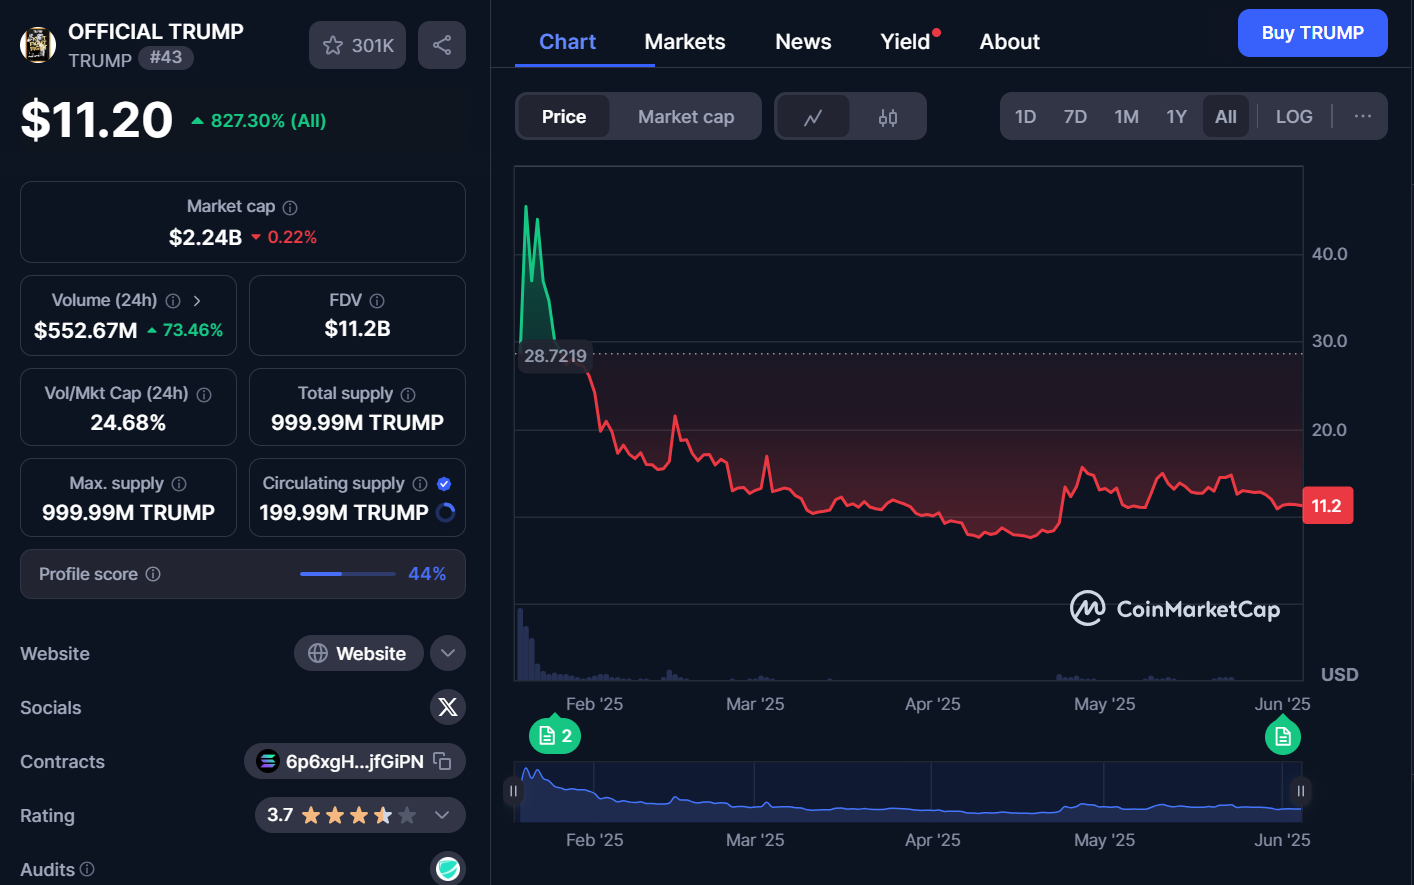The width and height of the screenshot is (1414, 885).
Task: Switch to the Chart tab
Action: 567,42
